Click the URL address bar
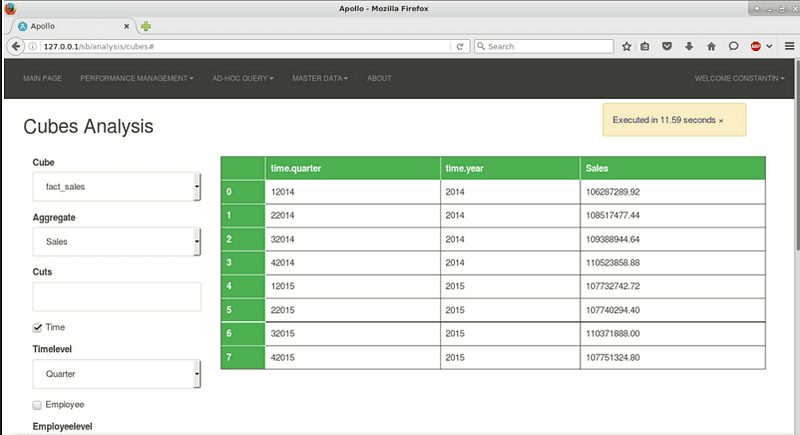The width and height of the screenshot is (800, 435). tap(245, 46)
